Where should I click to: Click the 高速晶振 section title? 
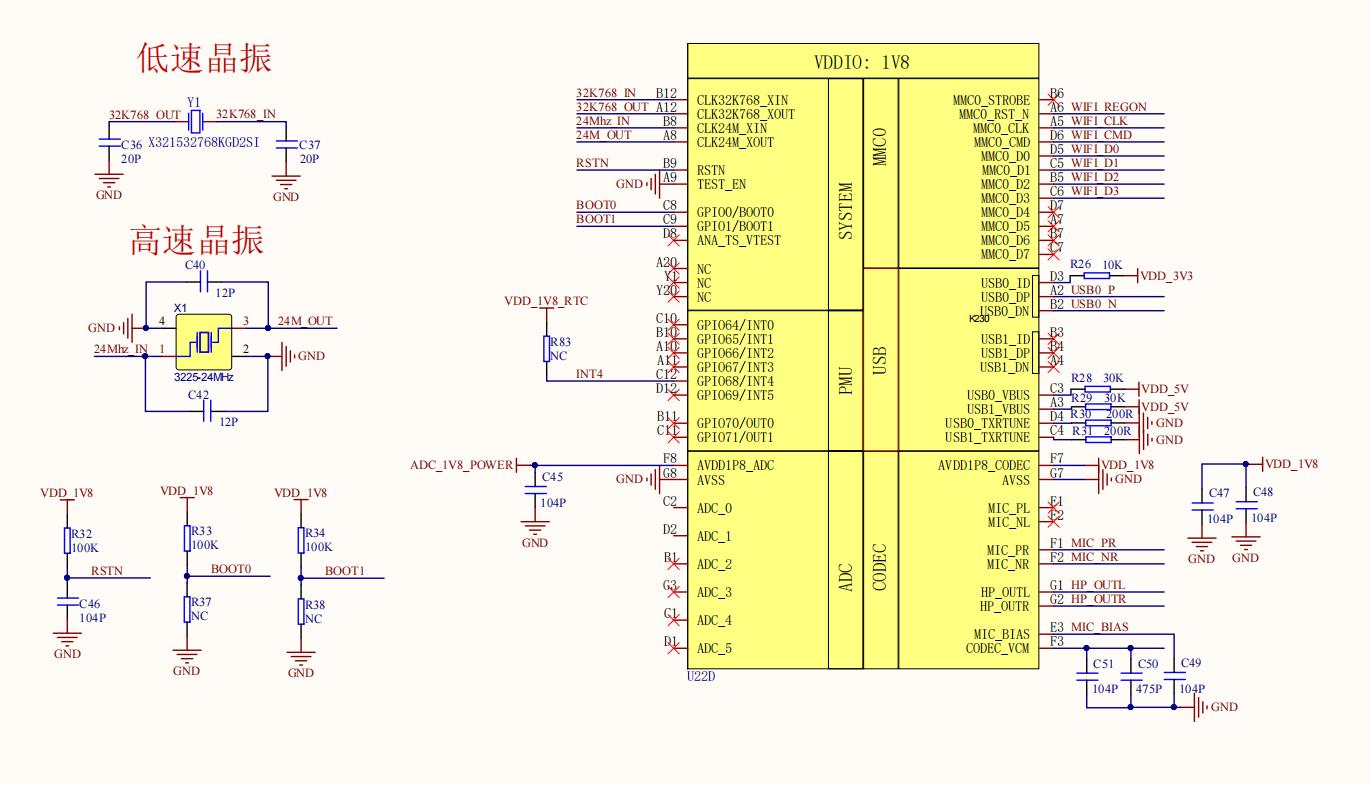(197, 241)
